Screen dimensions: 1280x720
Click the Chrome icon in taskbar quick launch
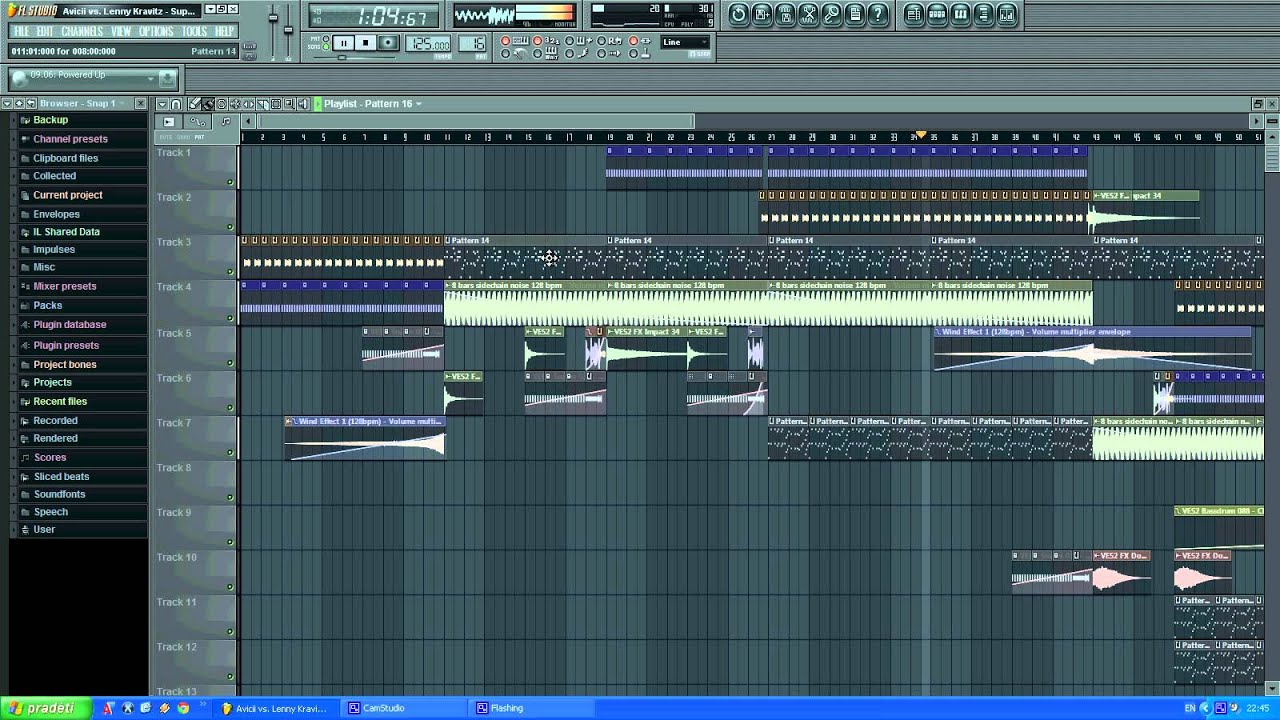click(x=183, y=708)
